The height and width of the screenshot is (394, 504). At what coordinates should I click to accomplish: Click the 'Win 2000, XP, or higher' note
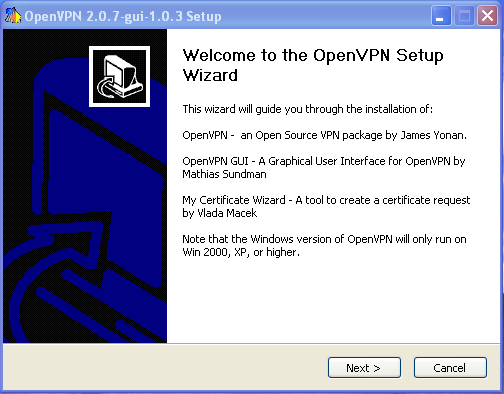[x=324, y=246]
